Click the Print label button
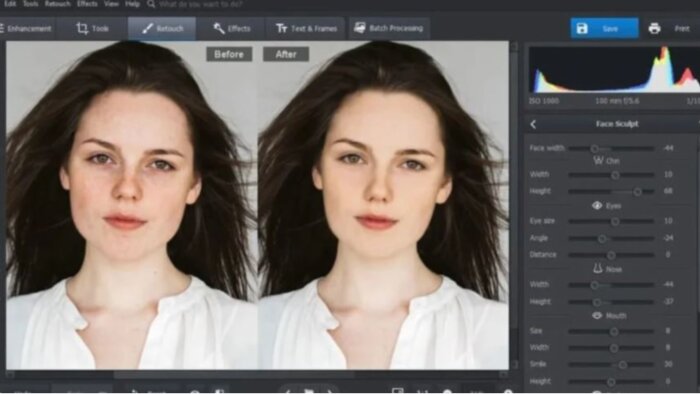This screenshot has width=700, height=394. pos(682,29)
